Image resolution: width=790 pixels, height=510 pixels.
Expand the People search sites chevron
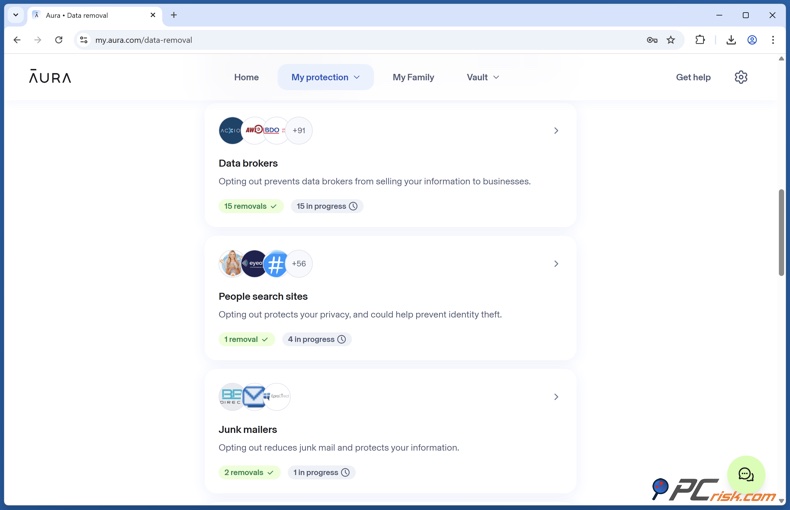556,264
